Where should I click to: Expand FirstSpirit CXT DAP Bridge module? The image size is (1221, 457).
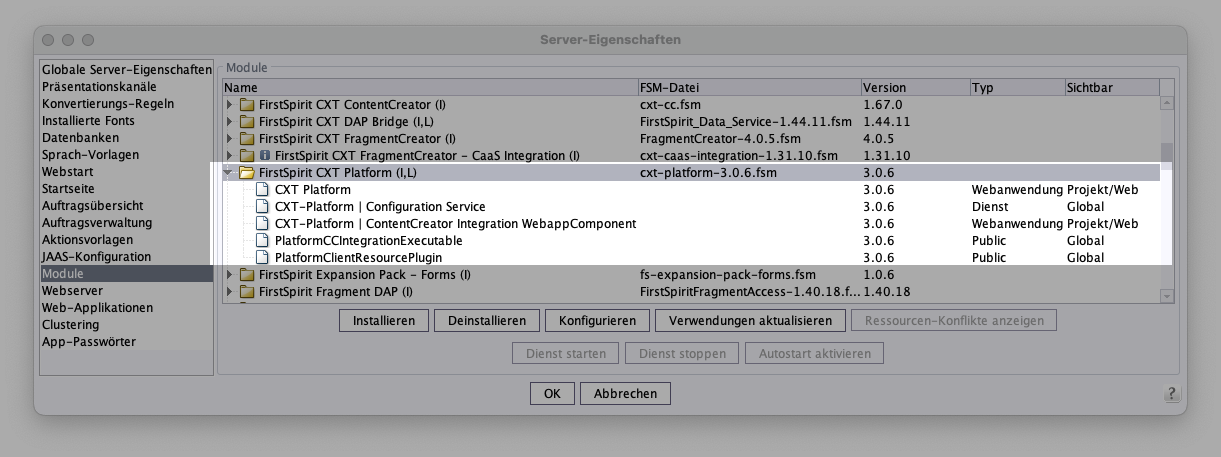230,122
